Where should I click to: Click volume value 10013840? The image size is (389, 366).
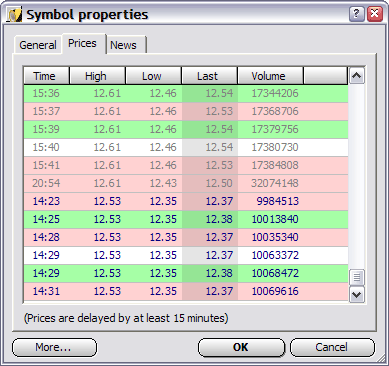275,219
